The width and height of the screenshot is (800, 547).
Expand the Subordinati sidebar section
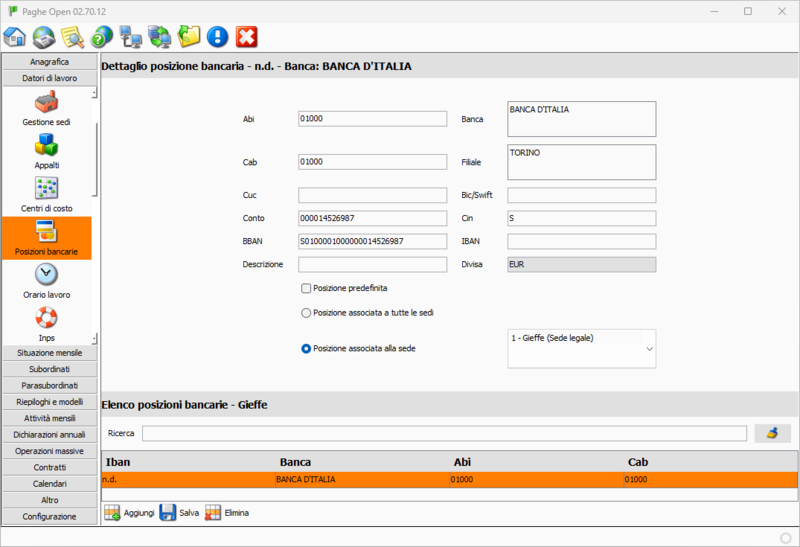coord(49,369)
